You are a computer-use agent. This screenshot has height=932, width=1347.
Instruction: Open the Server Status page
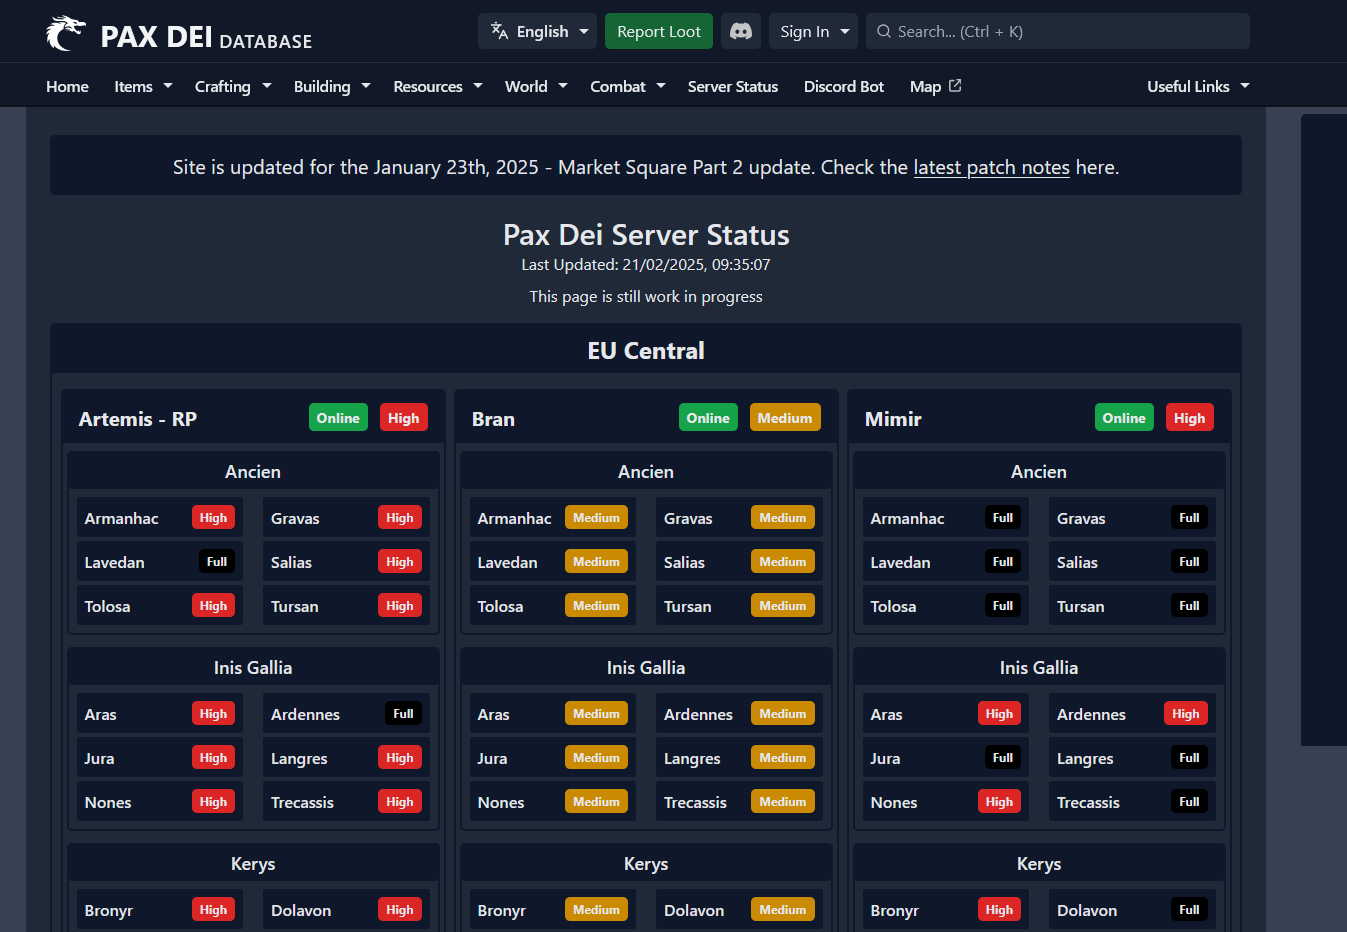[x=733, y=86]
